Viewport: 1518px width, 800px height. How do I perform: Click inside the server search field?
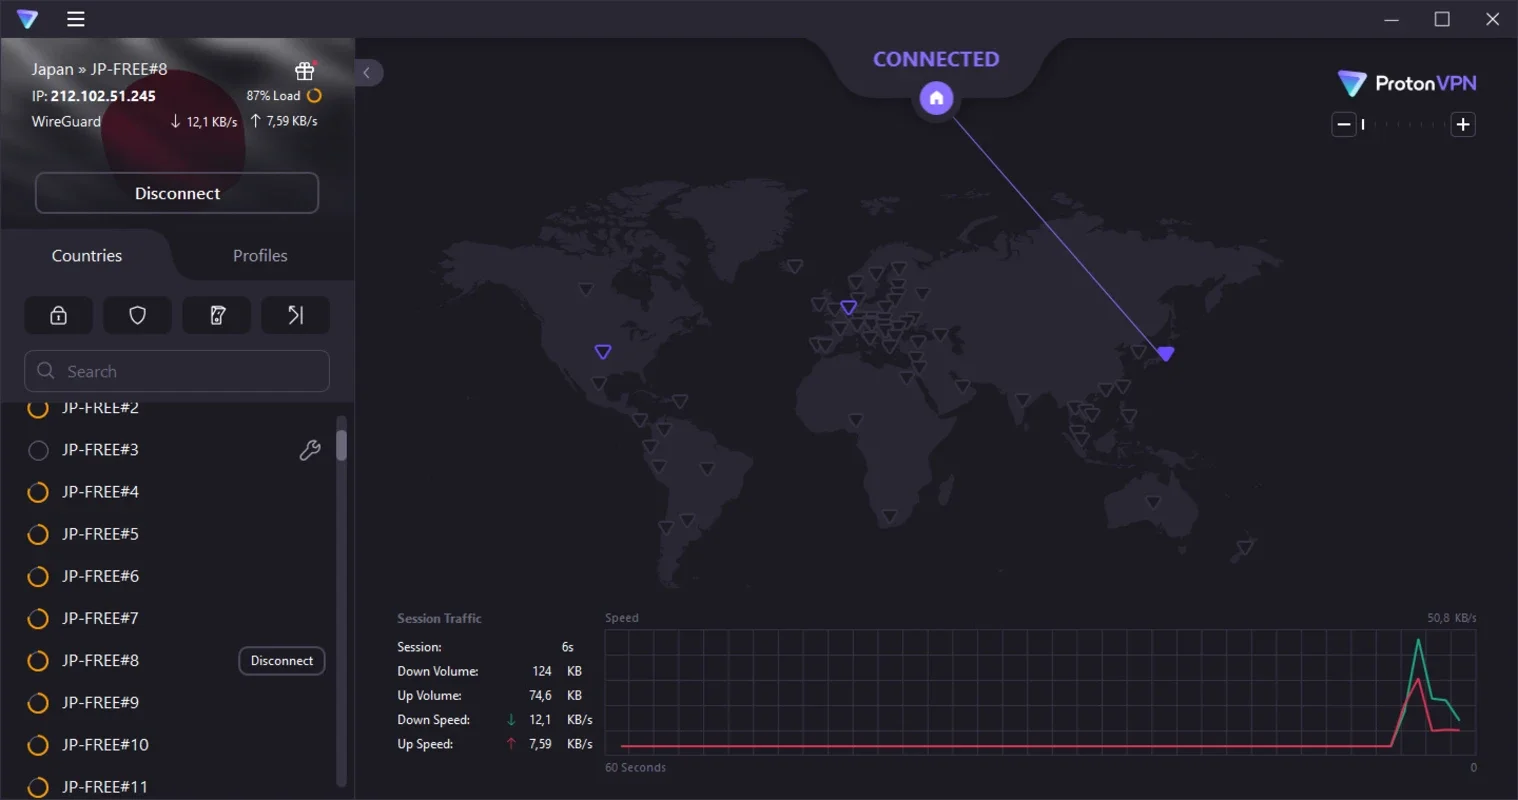point(176,371)
